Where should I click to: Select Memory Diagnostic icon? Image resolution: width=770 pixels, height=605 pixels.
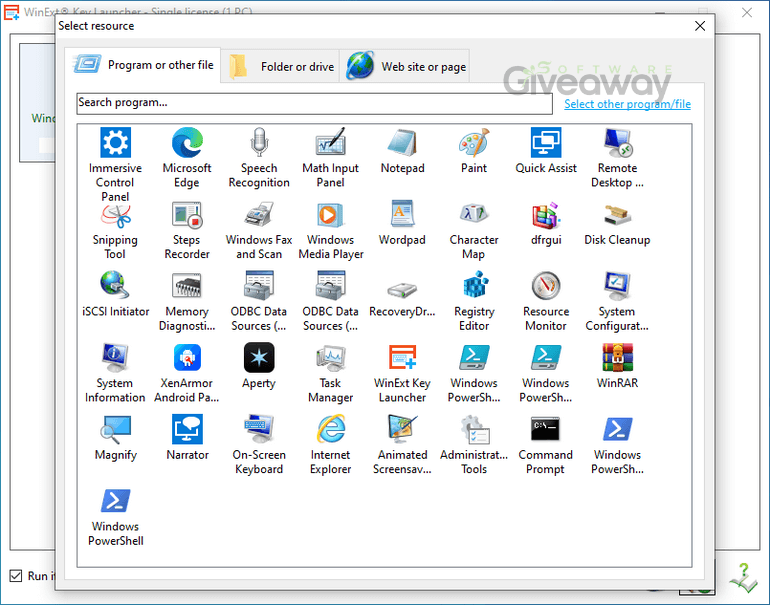click(187, 286)
